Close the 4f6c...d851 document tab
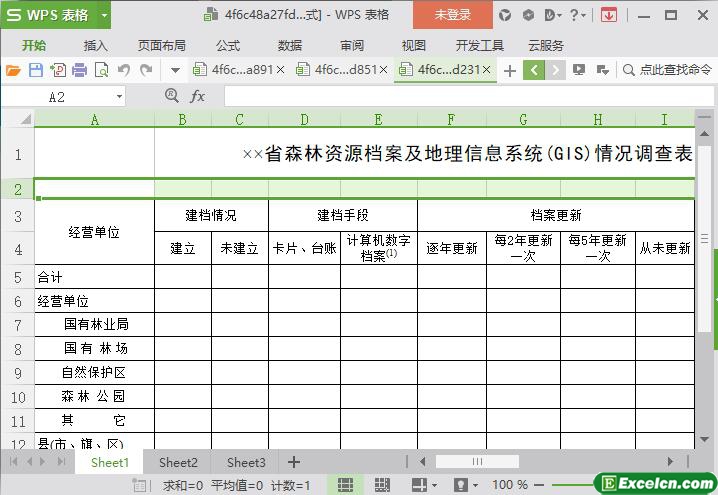718x495 pixels. click(x=384, y=70)
